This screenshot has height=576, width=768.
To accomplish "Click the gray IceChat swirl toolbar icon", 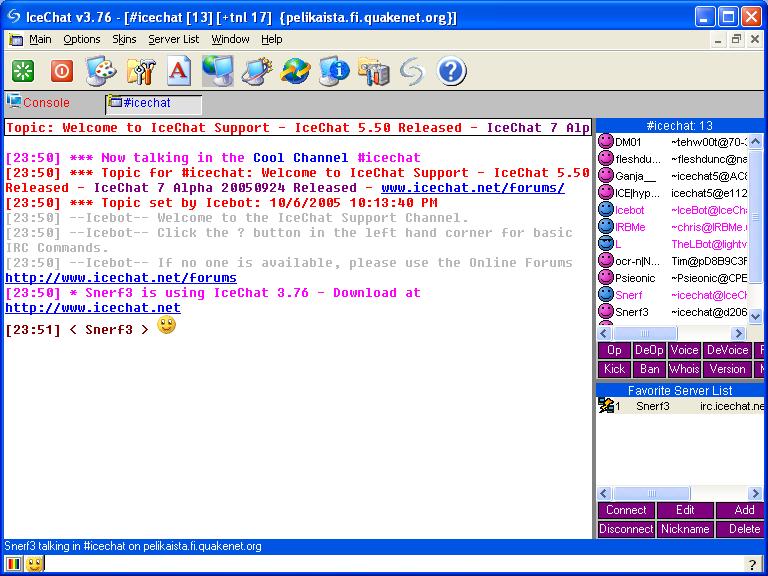I will coord(412,71).
